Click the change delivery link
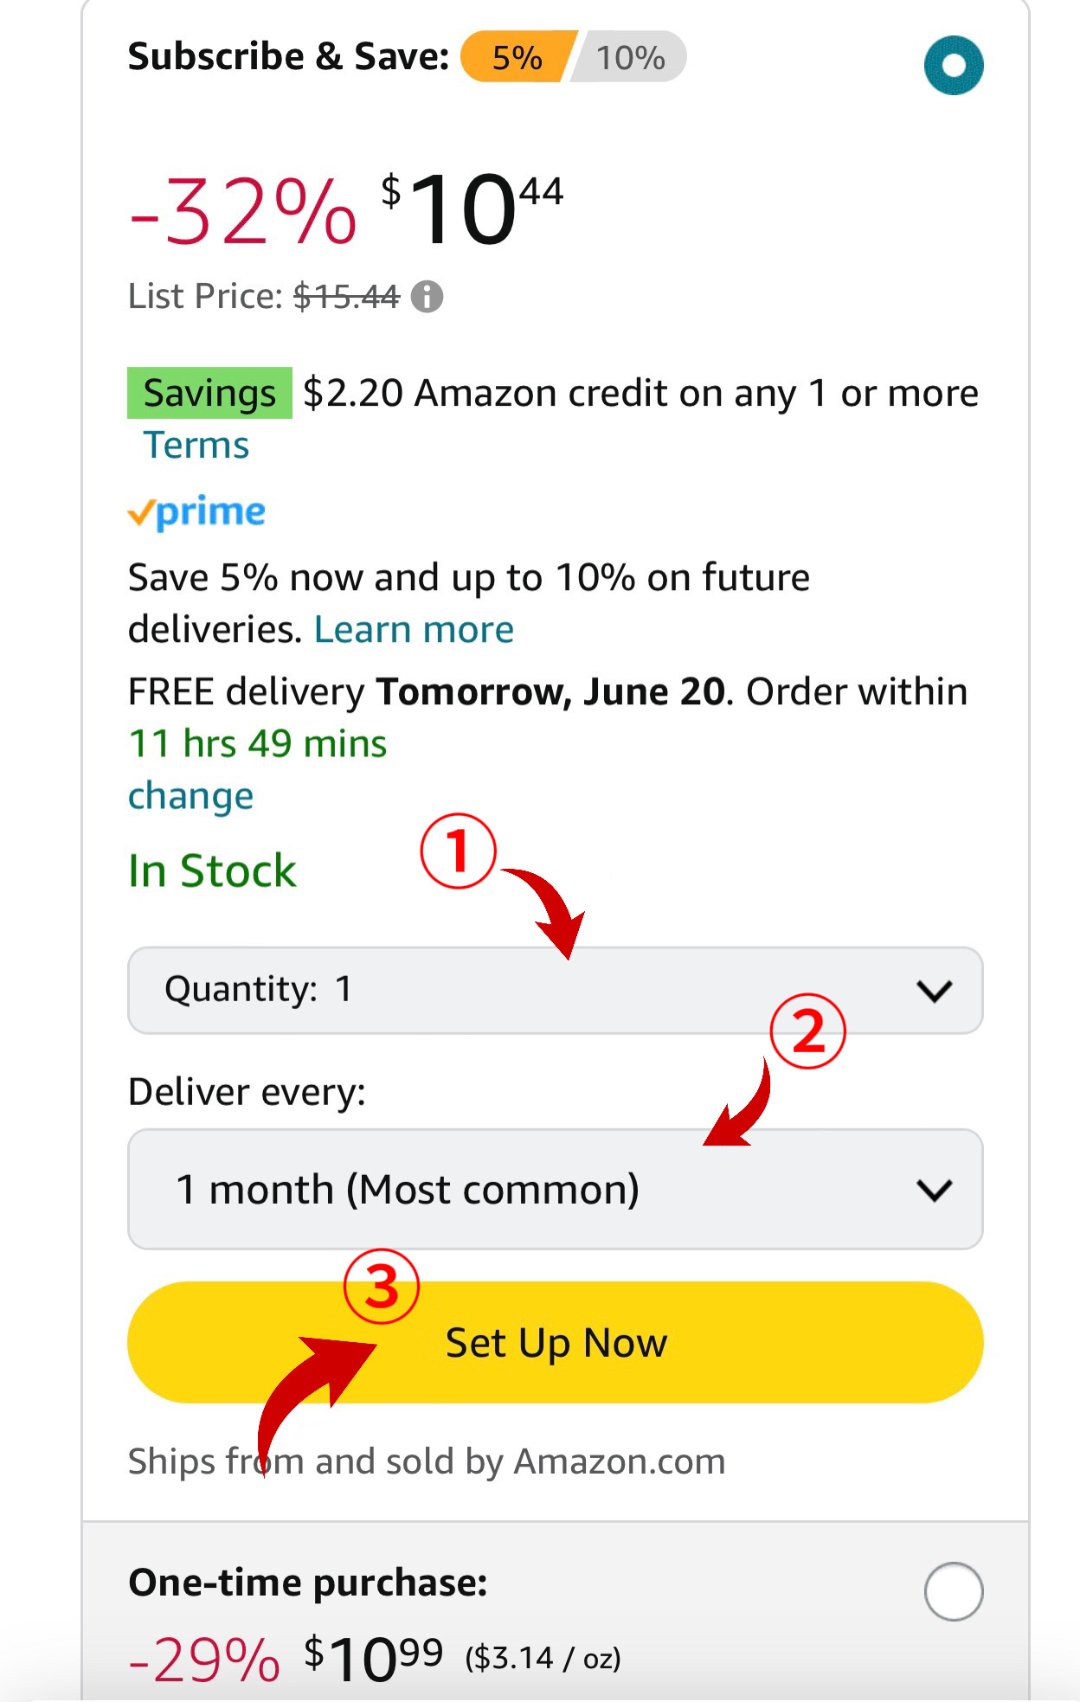This screenshot has width=1080, height=1702. click(x=190, y=796)
